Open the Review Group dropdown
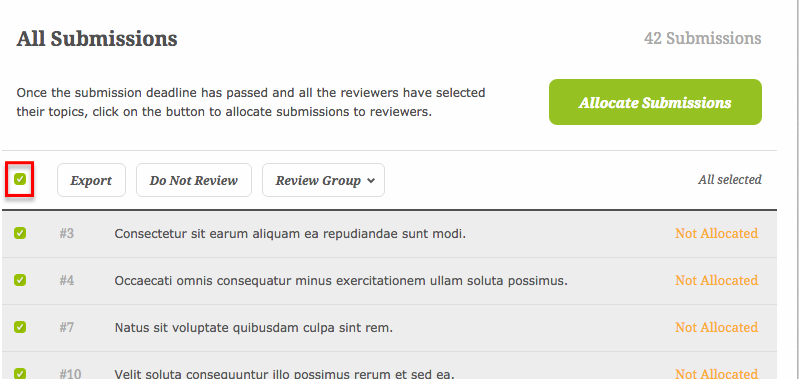 (x=323, y=180)
